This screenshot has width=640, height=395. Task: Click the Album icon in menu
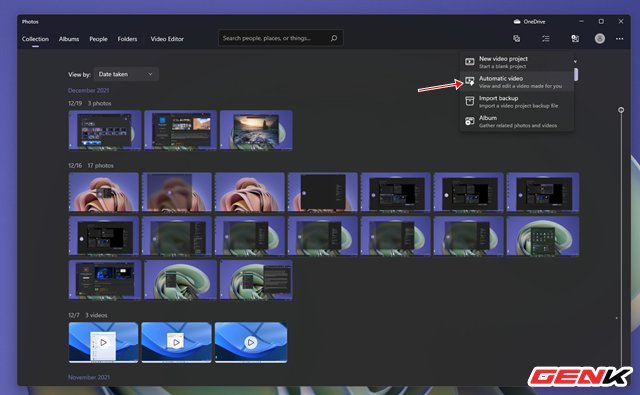(470, 121)
